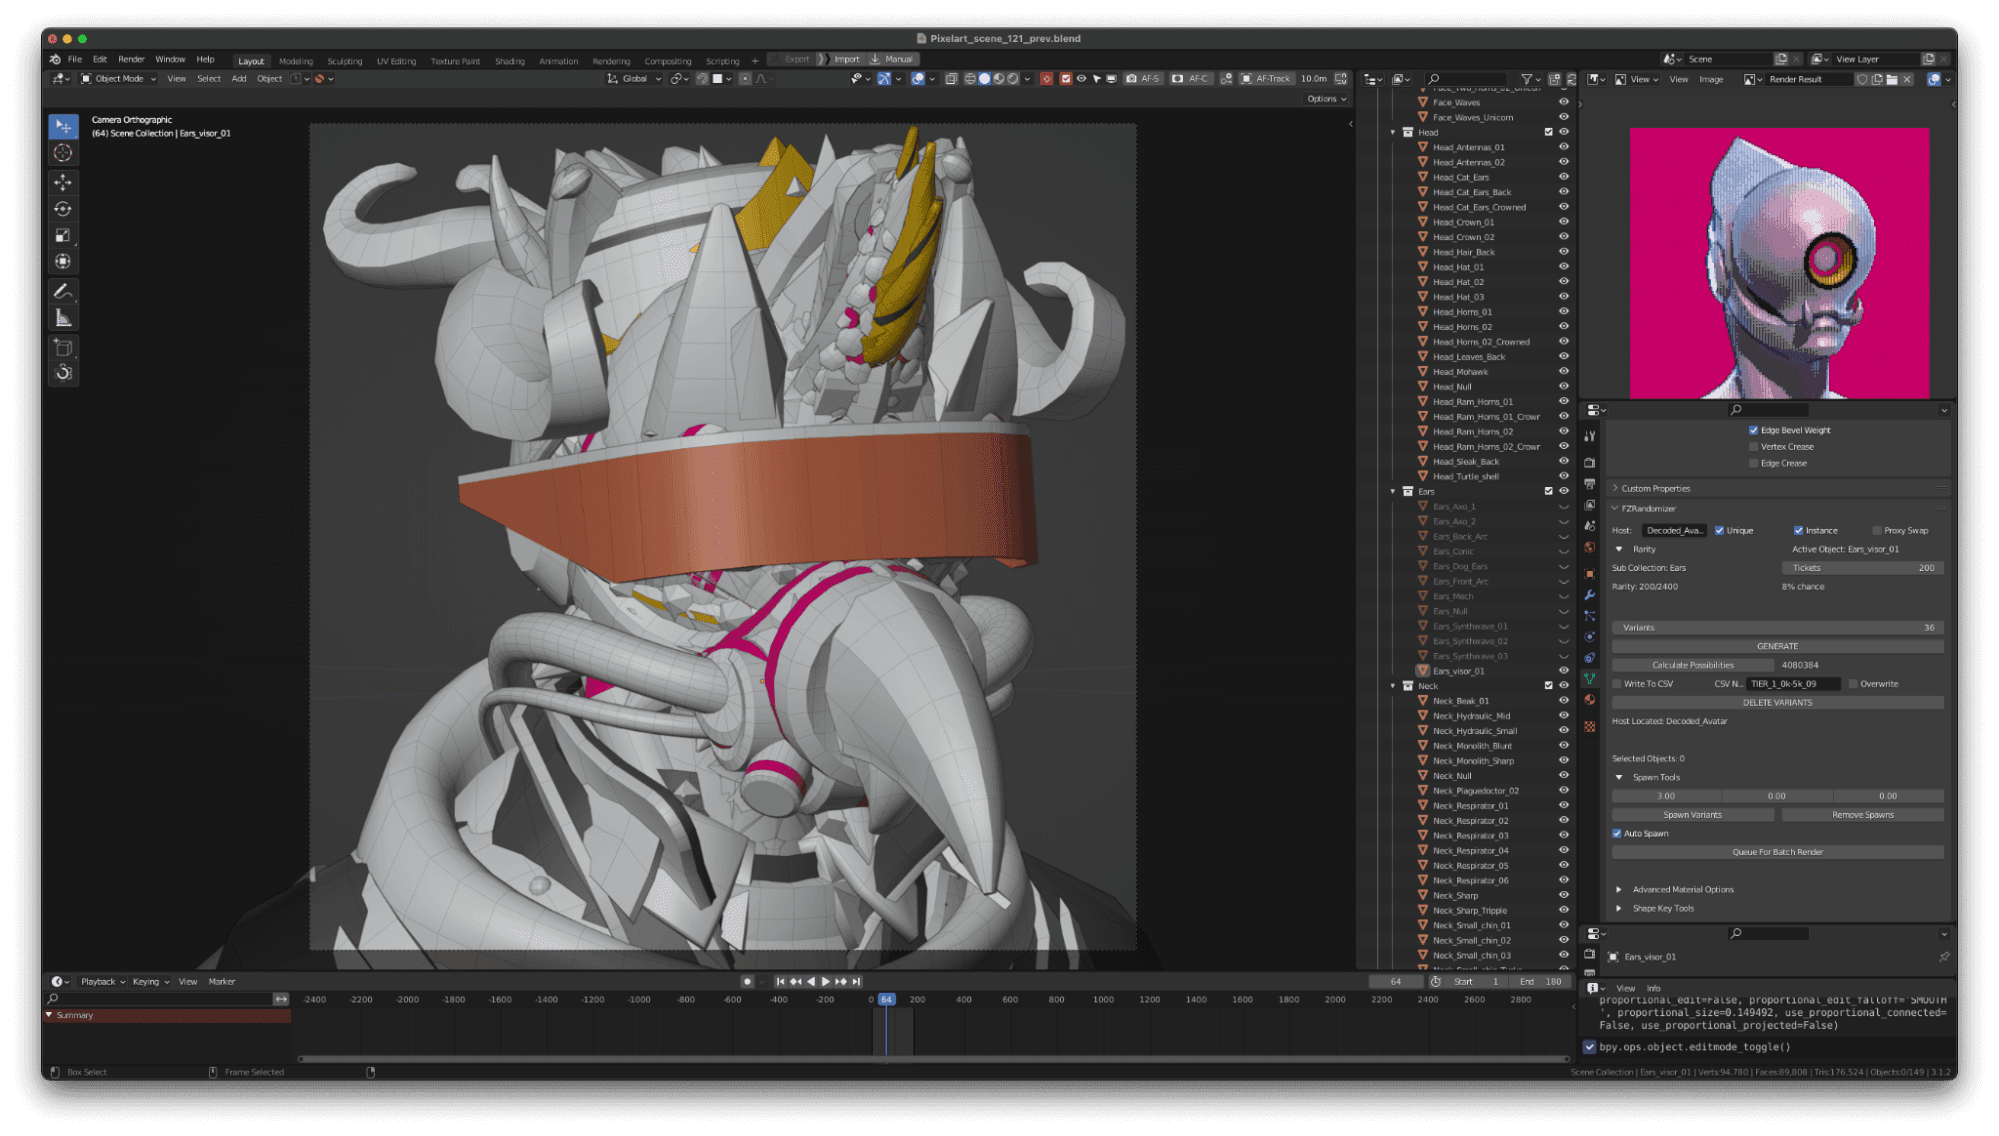Open the Tool properties tab

[x=1590, y=436]
